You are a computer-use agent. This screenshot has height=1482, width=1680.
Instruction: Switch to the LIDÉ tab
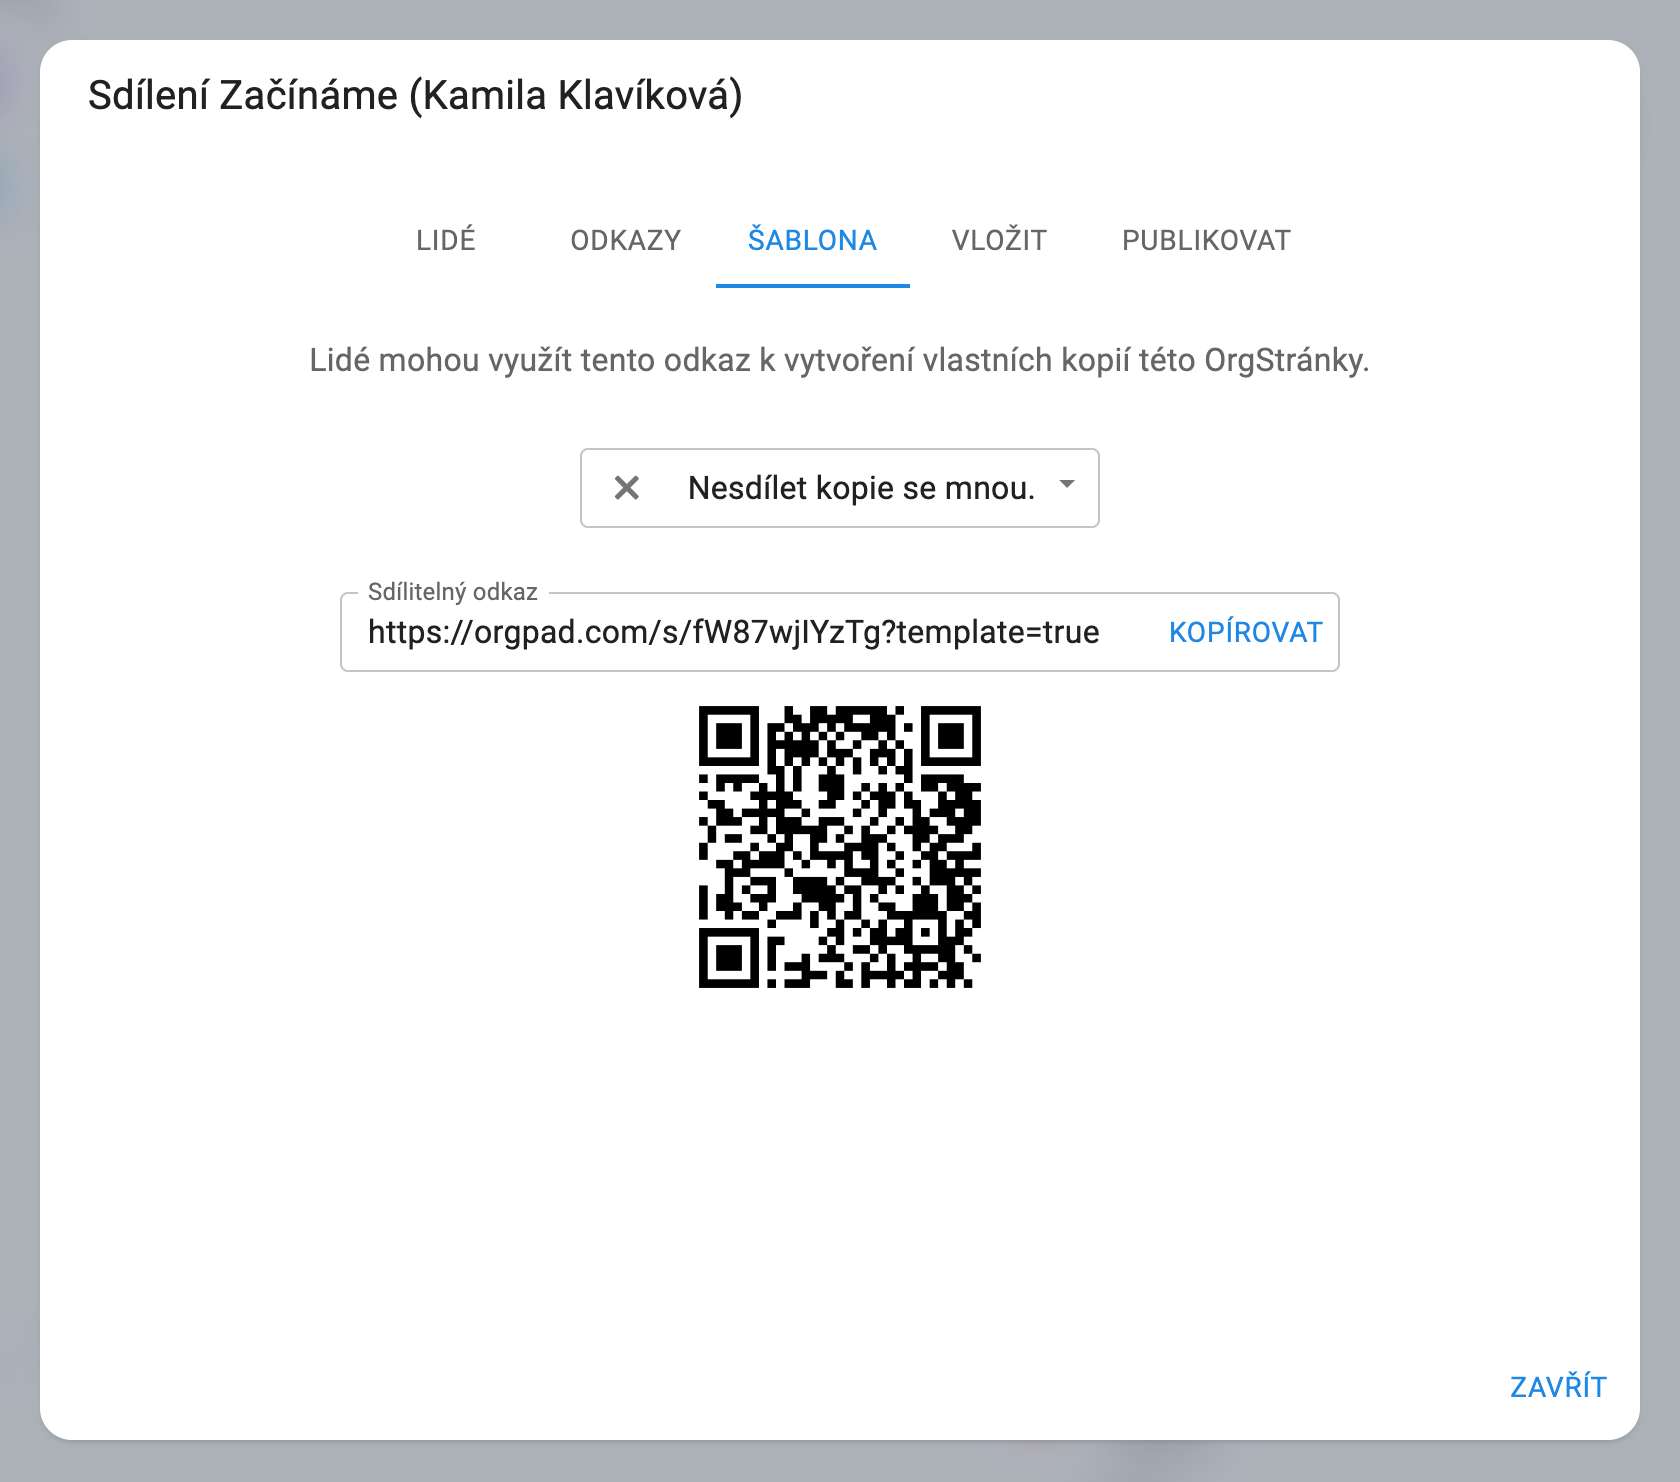pyautogui.click(x=446, y=240)
